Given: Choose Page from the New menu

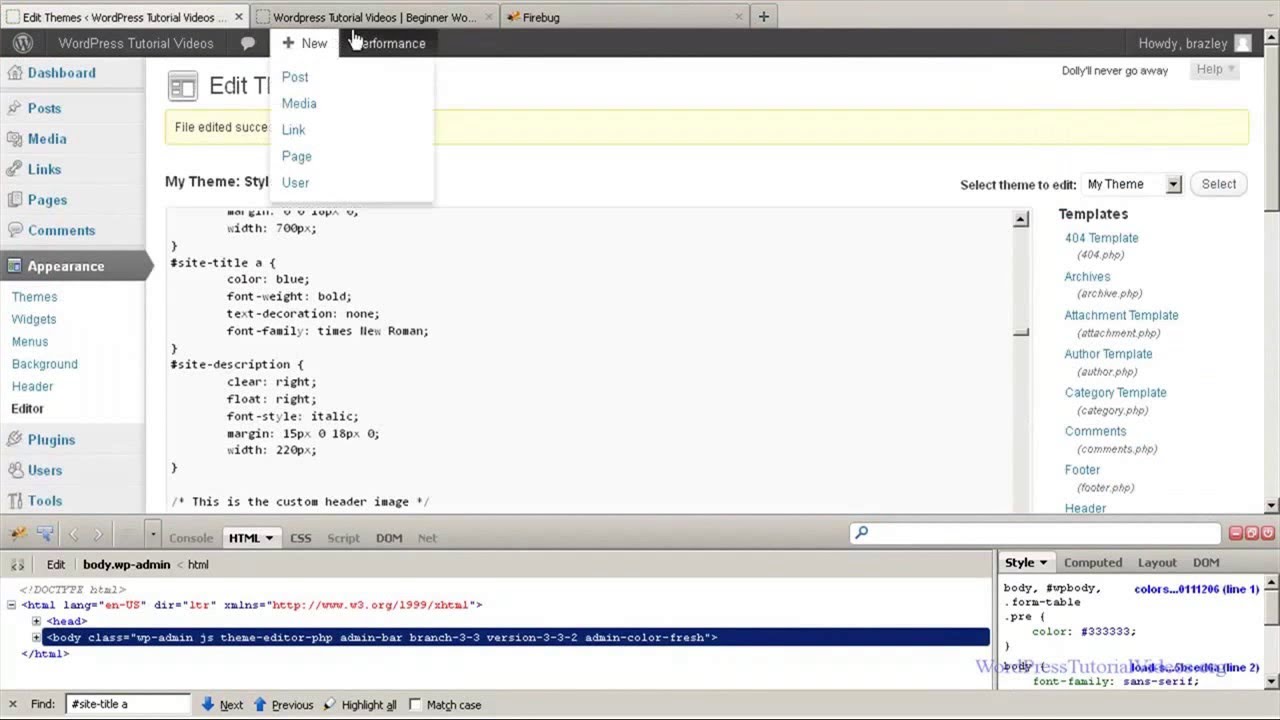Looking at the screenshot, I should tap(297, 156).
